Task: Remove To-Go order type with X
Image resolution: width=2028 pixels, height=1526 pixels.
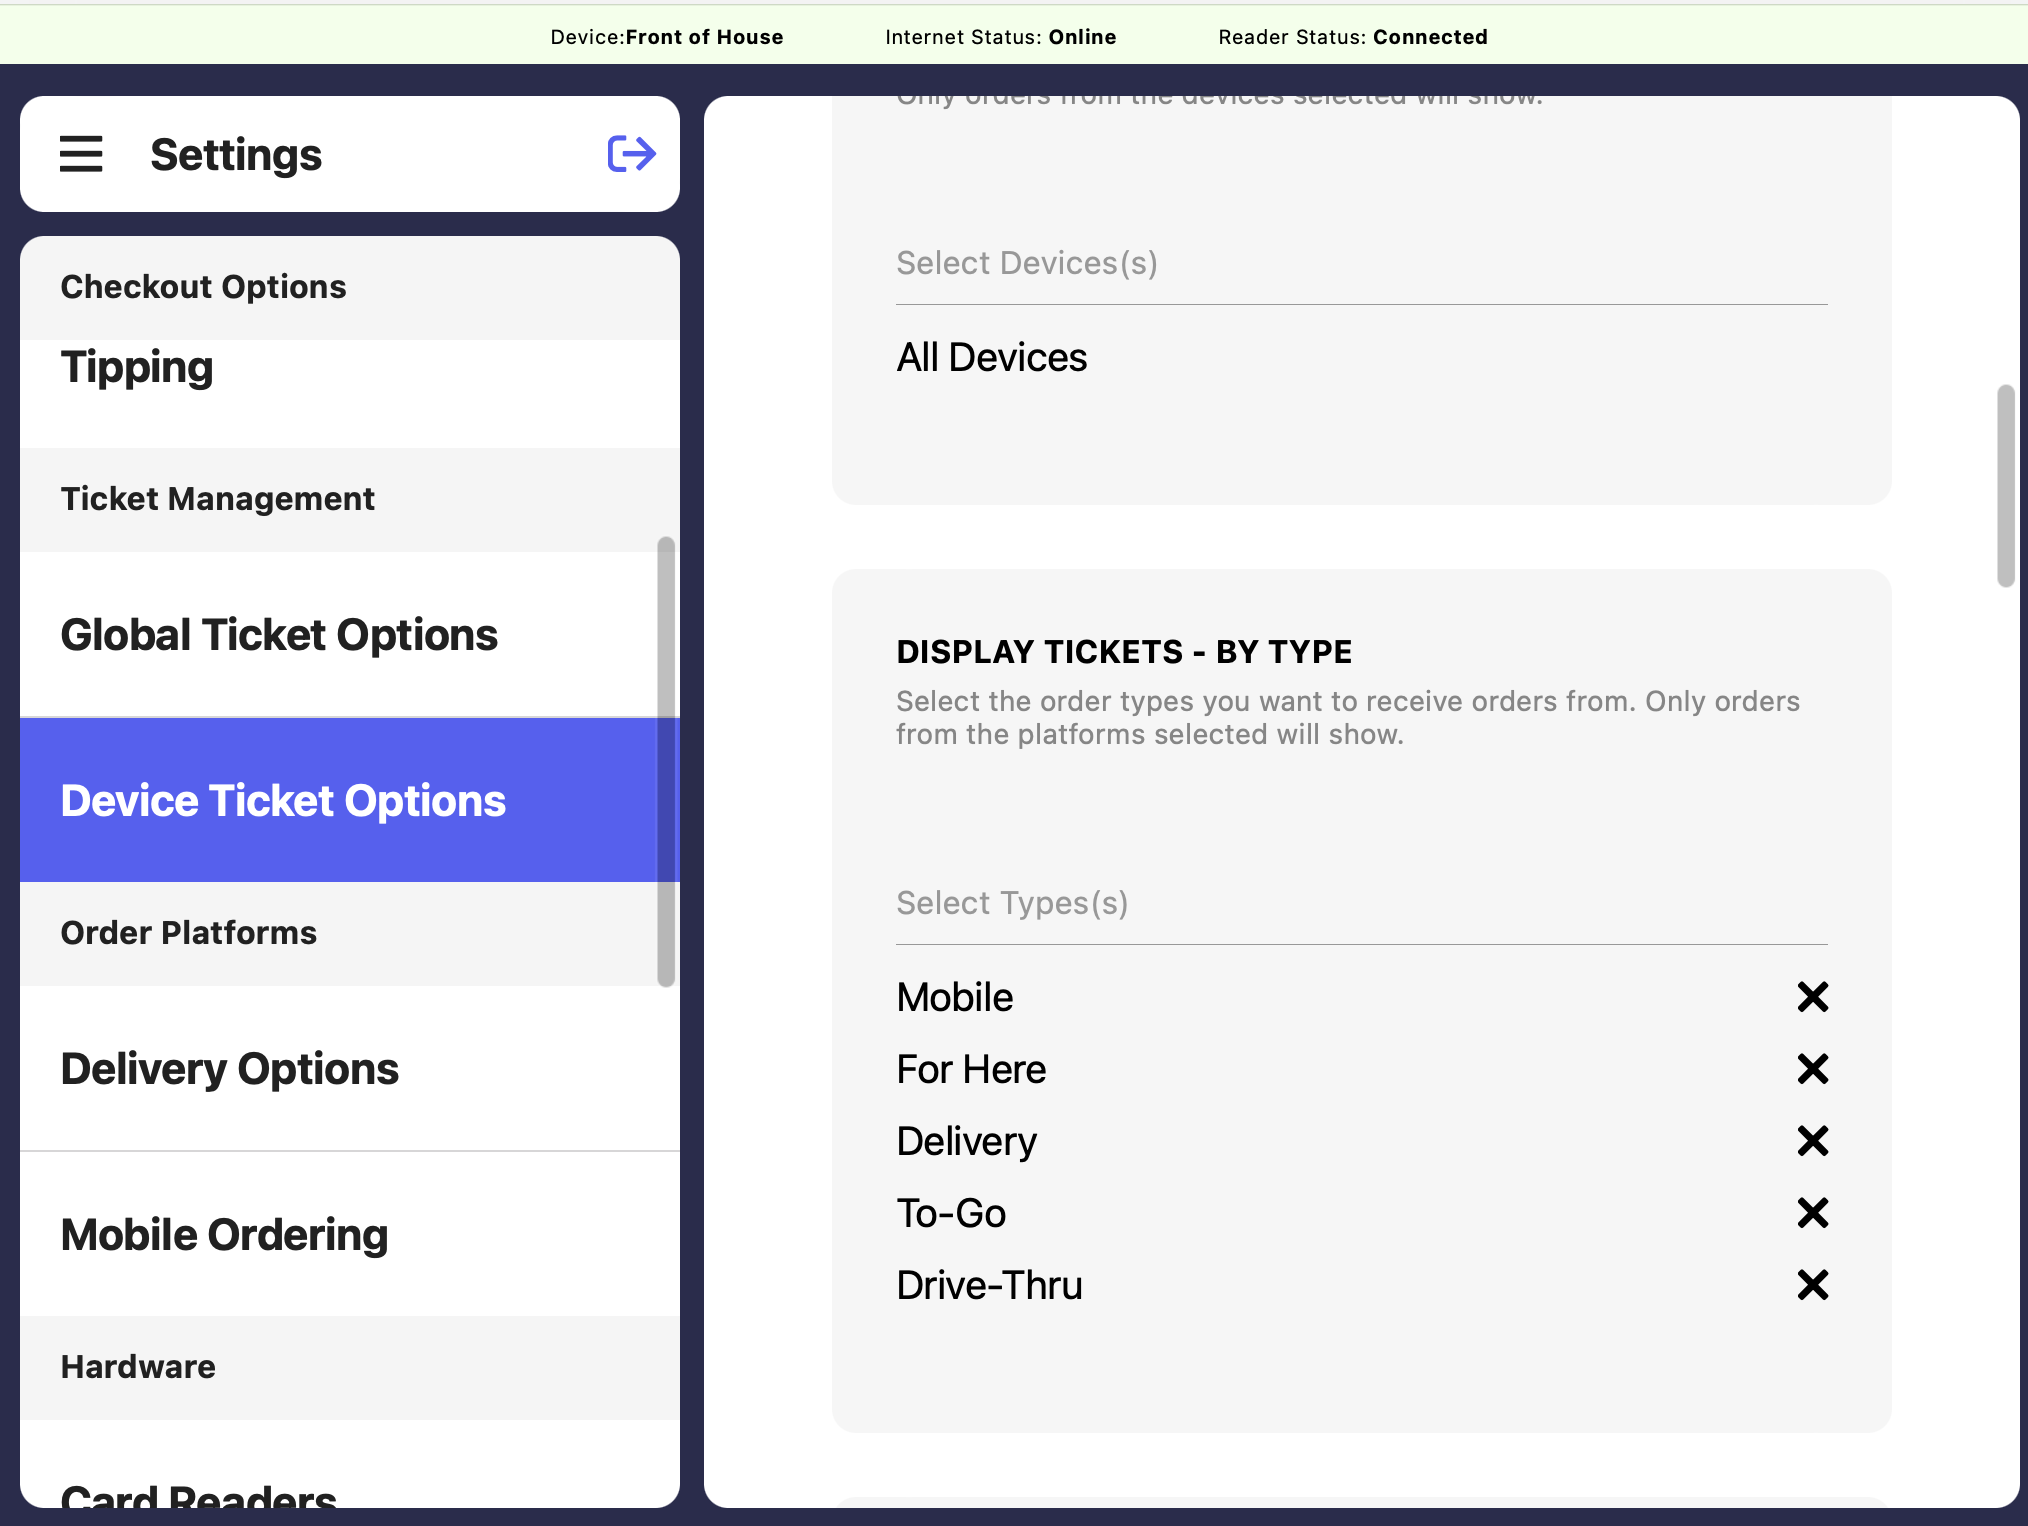Action: tap(1812, 1213)
